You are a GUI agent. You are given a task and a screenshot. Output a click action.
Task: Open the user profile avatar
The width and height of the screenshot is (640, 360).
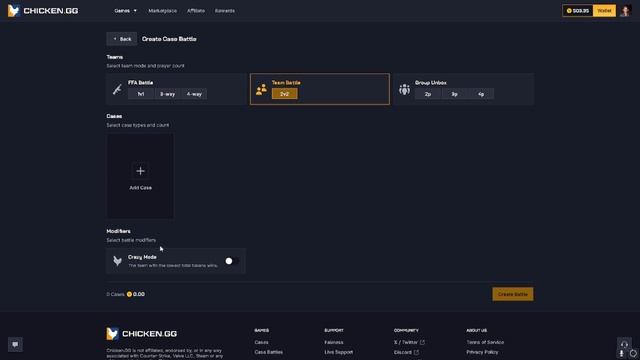click(x=625, y=11)
